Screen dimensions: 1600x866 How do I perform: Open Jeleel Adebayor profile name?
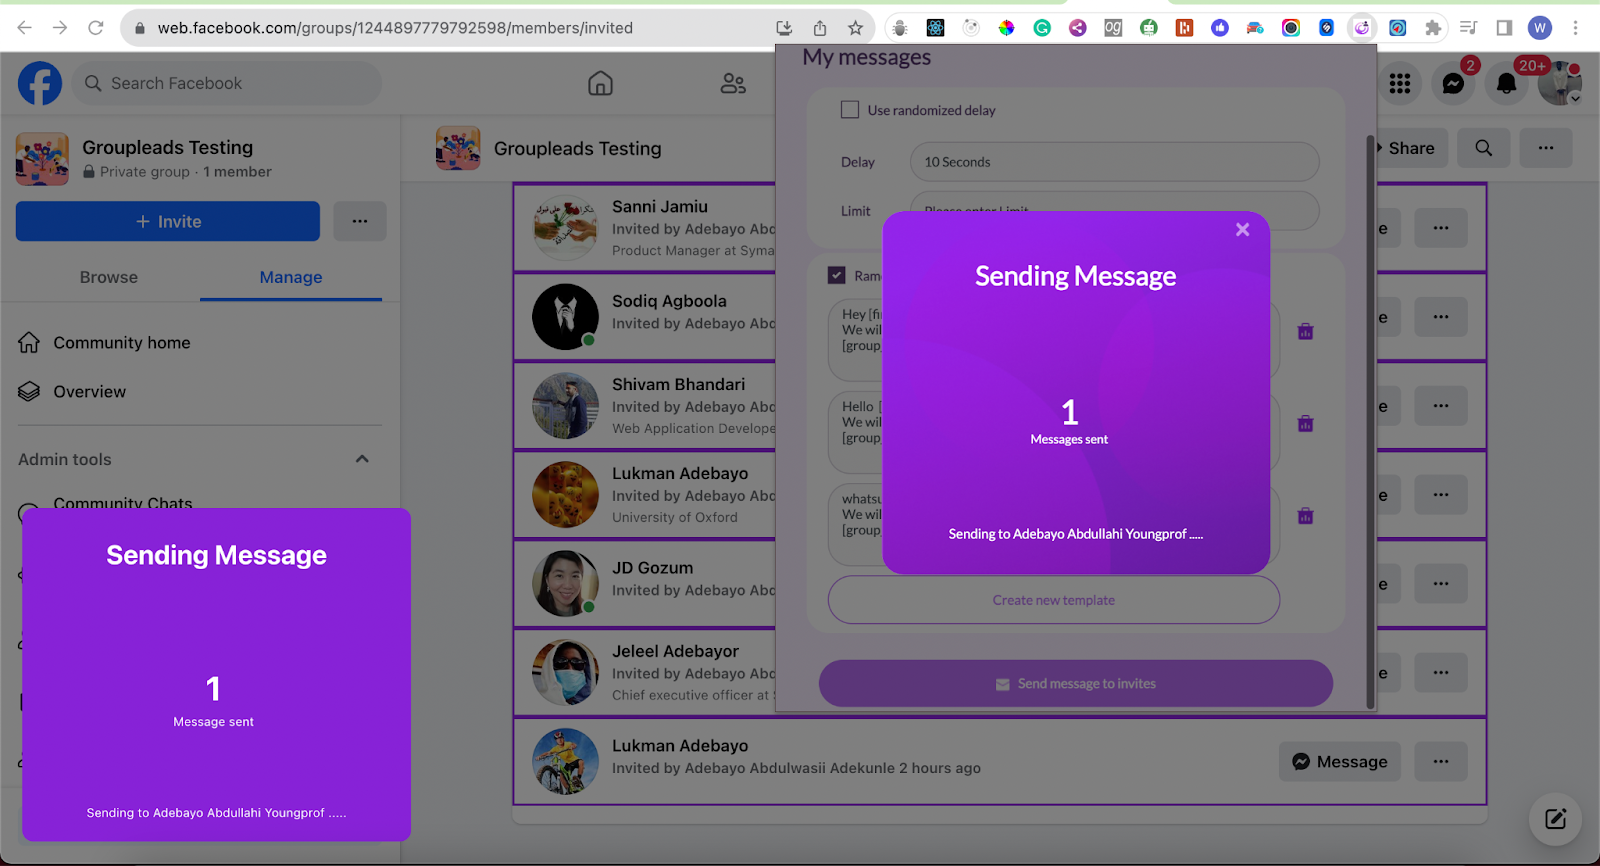click(675, 651)
